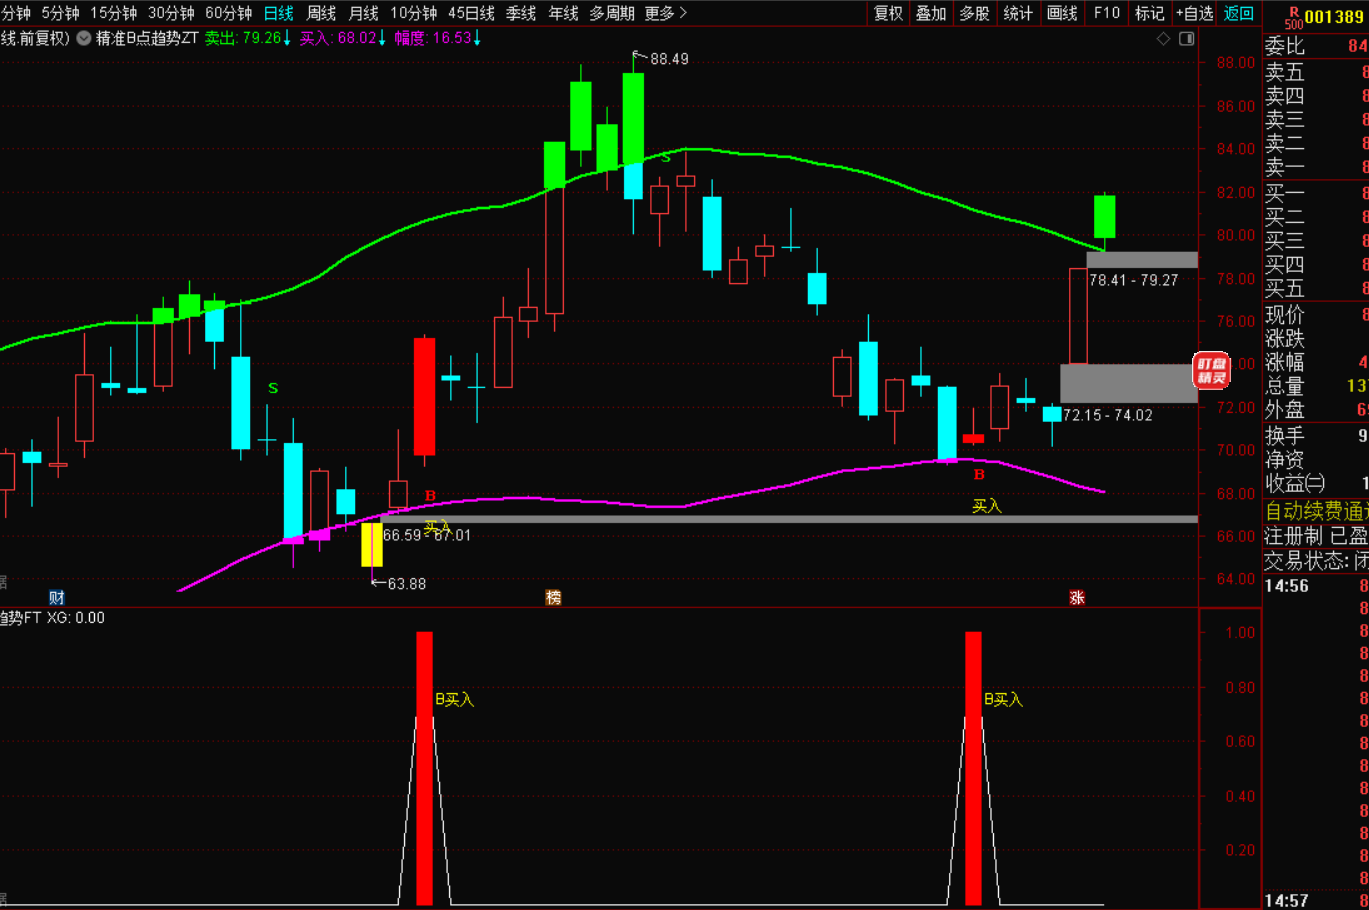Toggle the side panel layout icon
The width and height of the screenshot is (1369, 910).
click(1187, 39)
